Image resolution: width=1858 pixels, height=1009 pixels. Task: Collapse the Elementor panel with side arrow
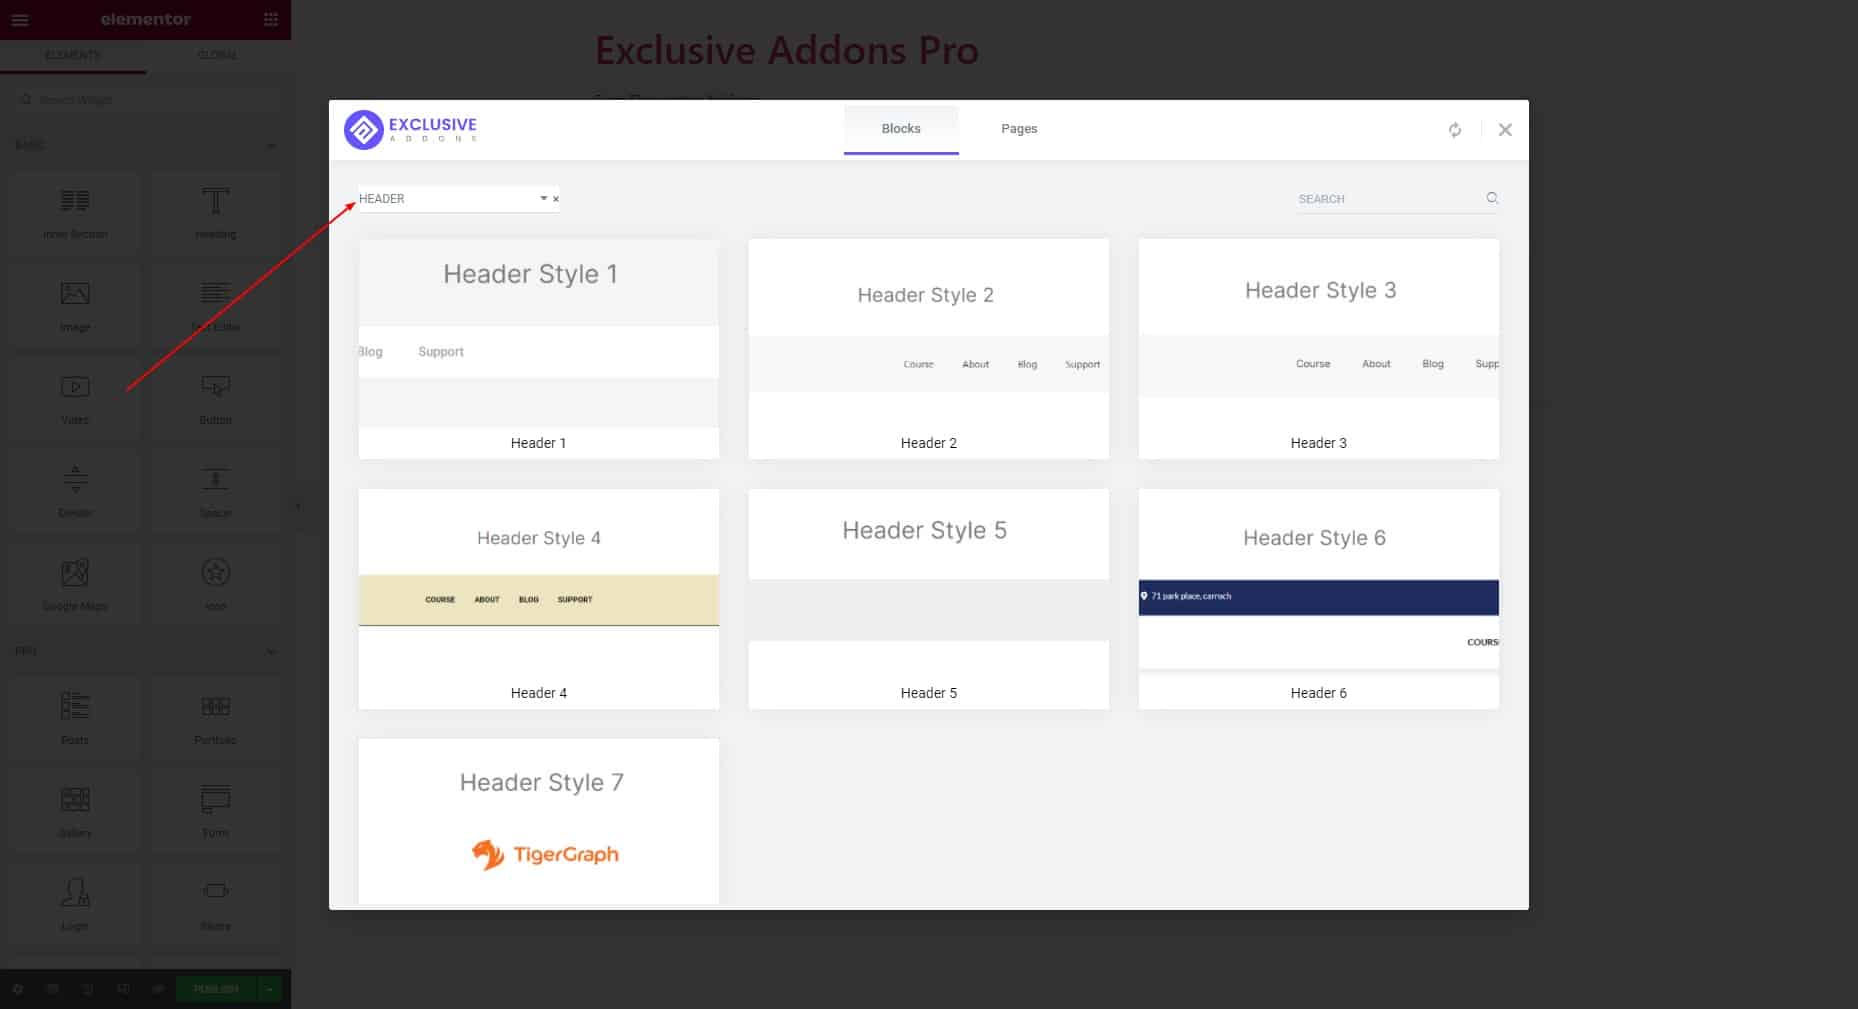297,506
